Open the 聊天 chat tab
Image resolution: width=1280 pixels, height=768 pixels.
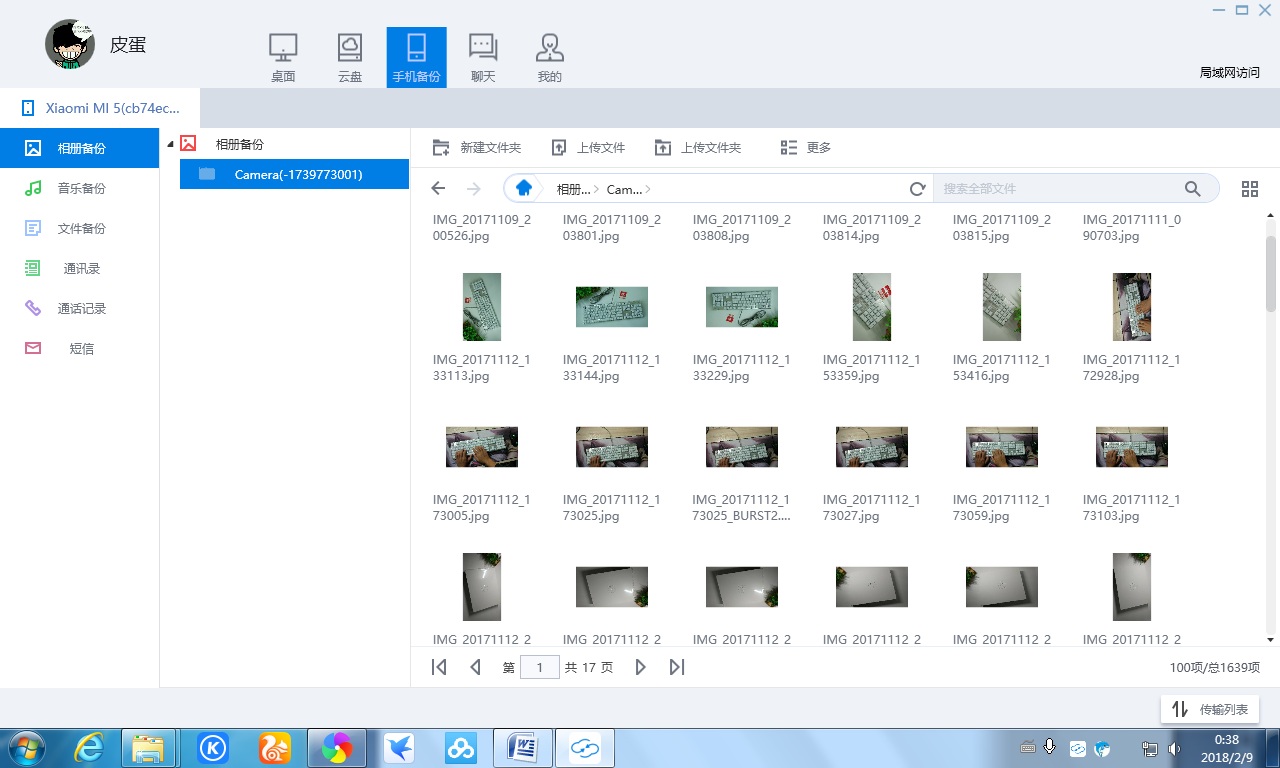(x=483, y=58)
